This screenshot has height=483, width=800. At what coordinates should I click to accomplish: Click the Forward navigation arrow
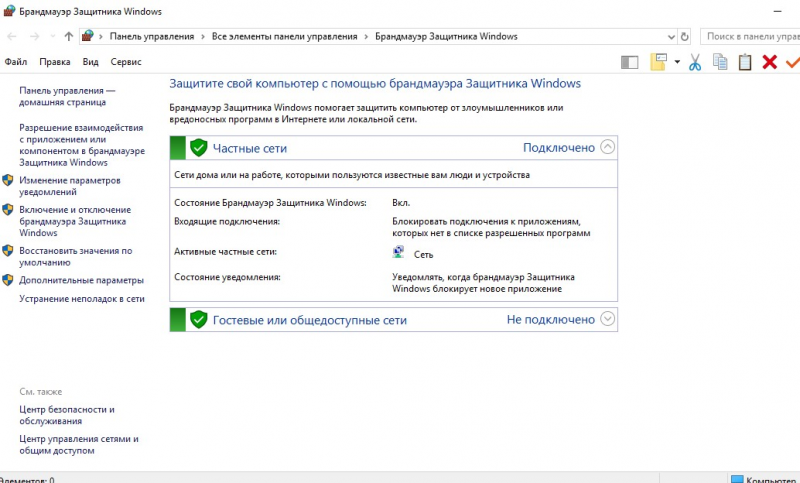point(34,36)
